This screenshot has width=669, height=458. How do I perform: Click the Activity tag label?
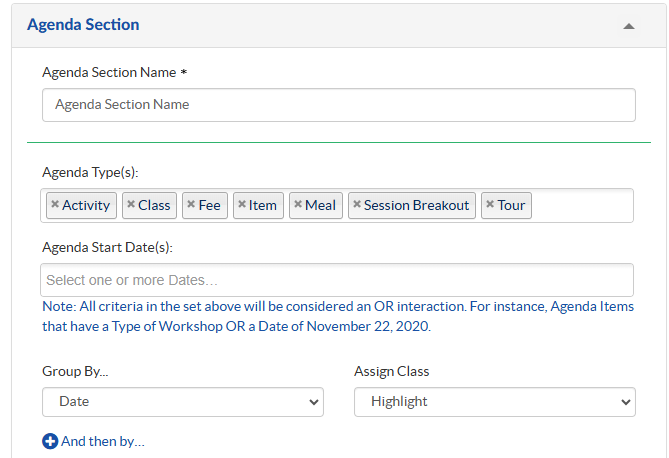[x=86, y=205]
